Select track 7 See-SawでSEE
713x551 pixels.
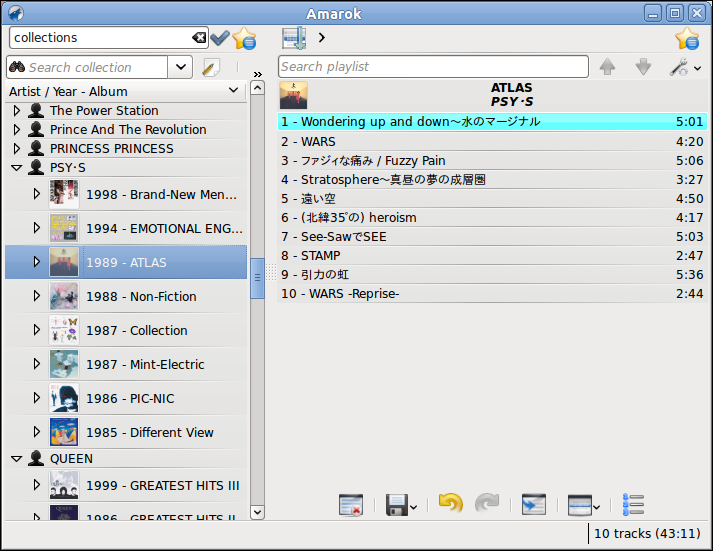492,236
